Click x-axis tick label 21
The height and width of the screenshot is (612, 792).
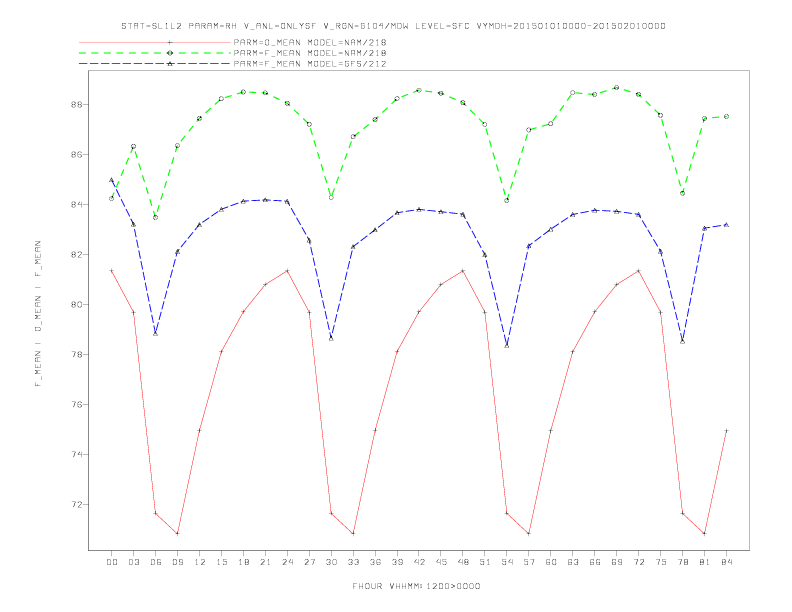(x=265, y=562)
